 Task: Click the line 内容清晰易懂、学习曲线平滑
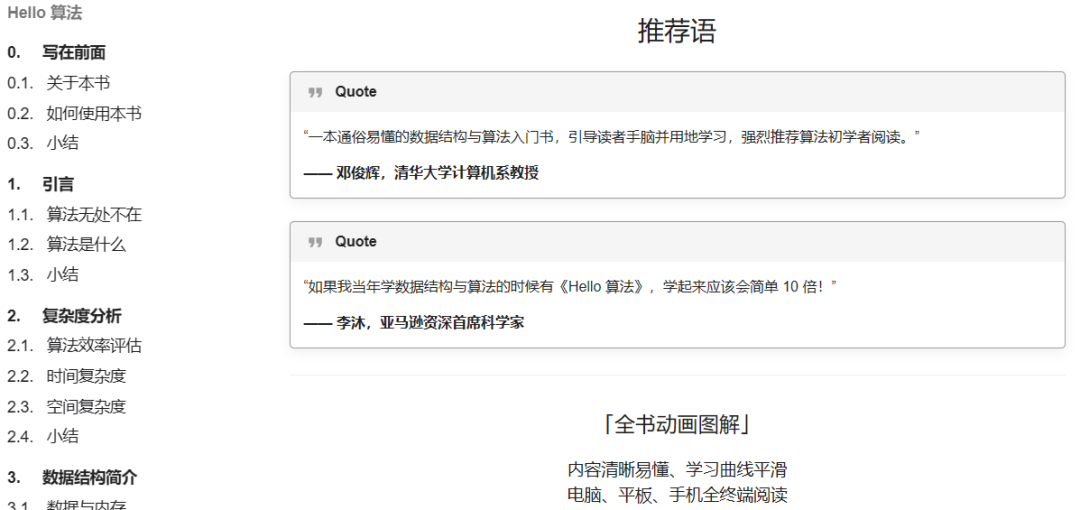pos(677,470)
